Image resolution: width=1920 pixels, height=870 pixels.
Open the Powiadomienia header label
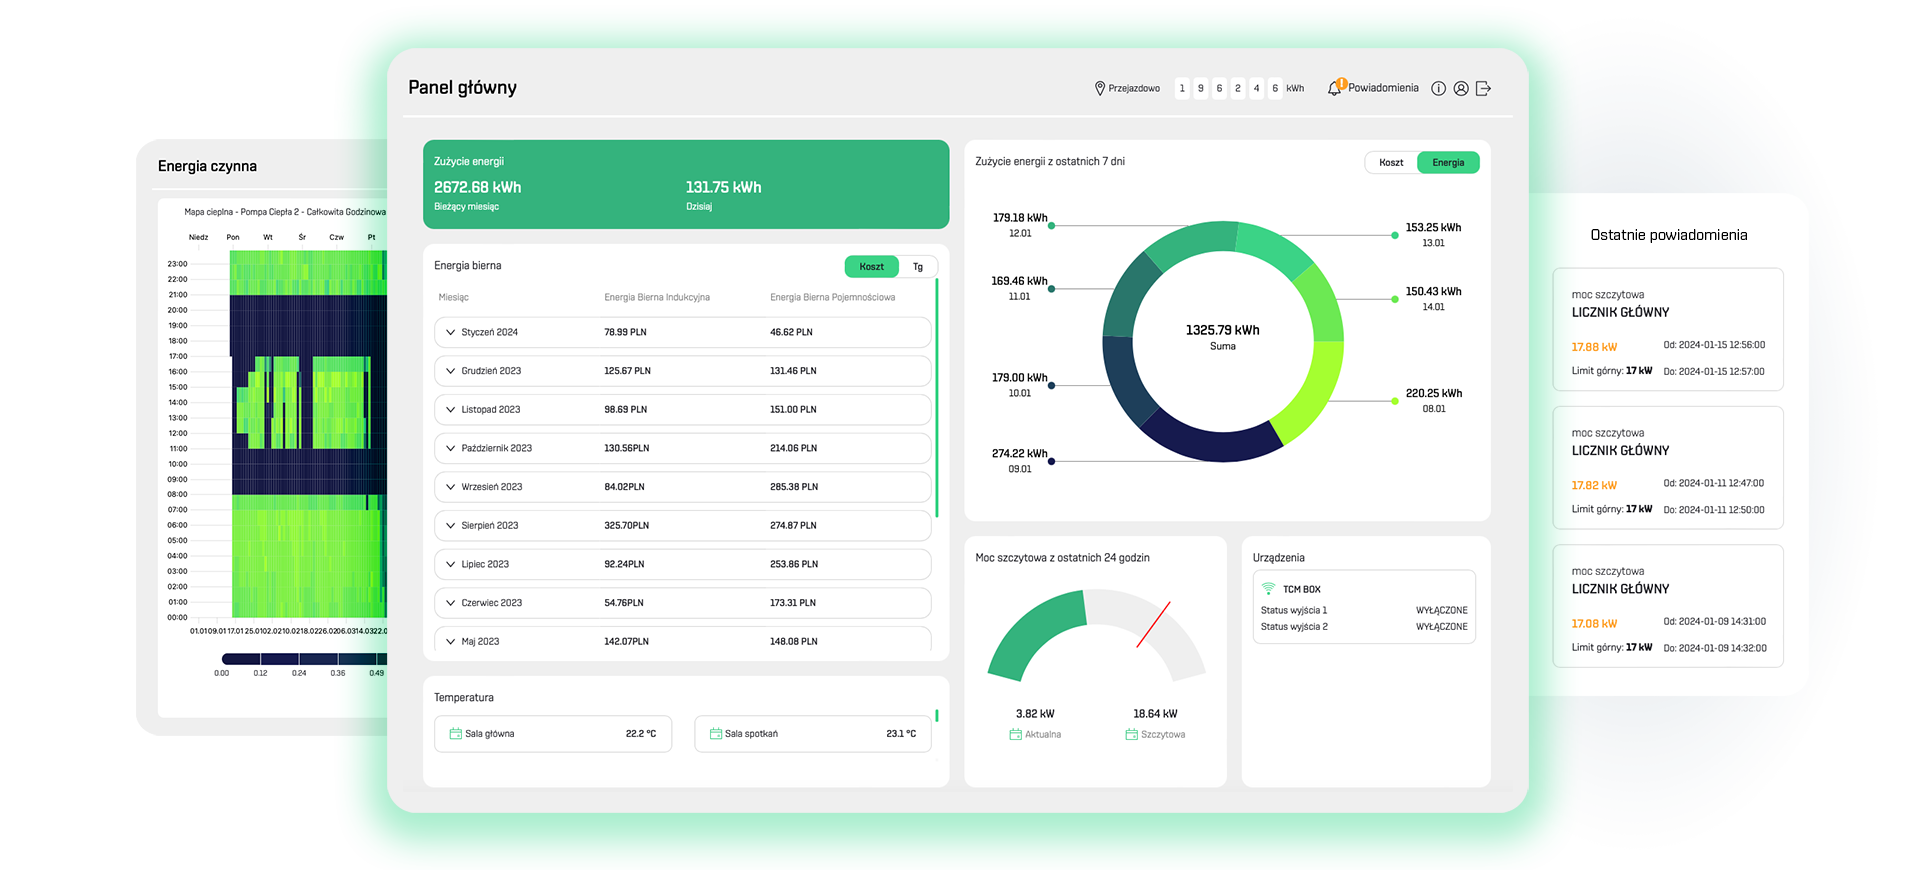[x=1383, y=88]
